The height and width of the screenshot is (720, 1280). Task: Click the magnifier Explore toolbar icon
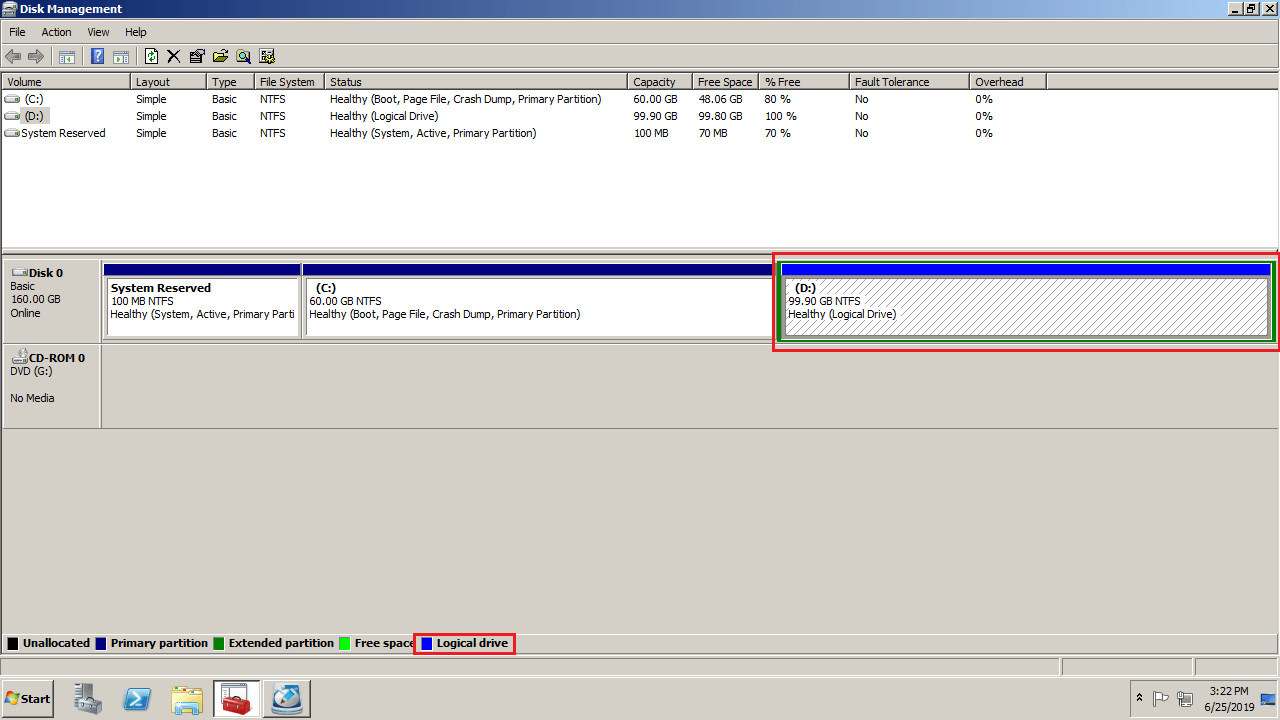click(243, 57)
